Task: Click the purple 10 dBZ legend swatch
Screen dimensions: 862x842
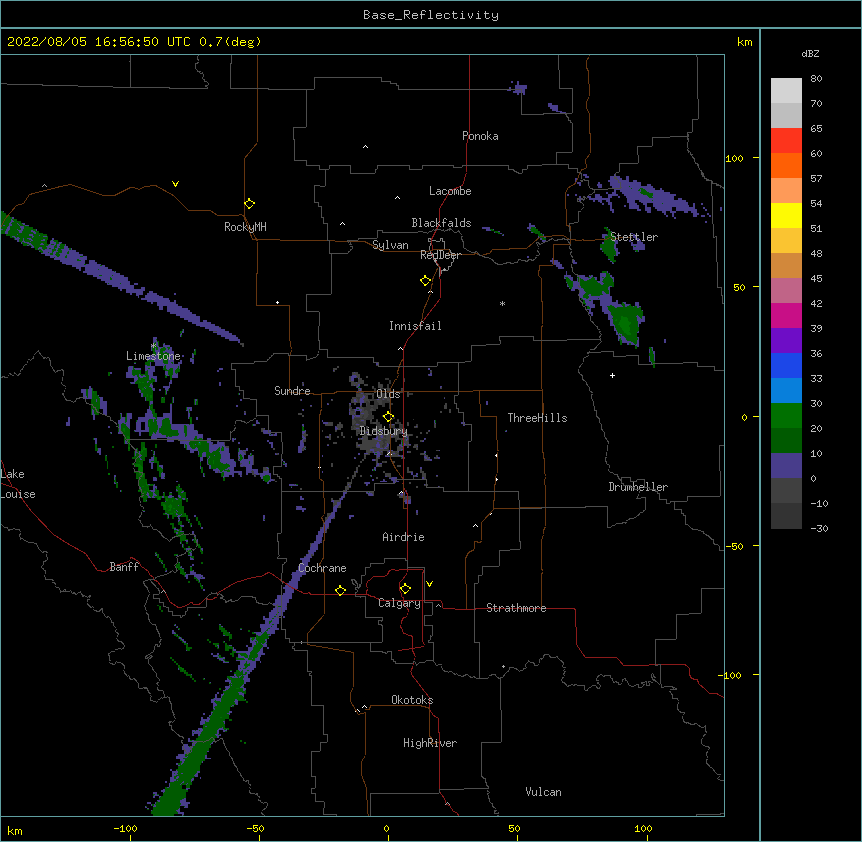Action: coord(786,466)
